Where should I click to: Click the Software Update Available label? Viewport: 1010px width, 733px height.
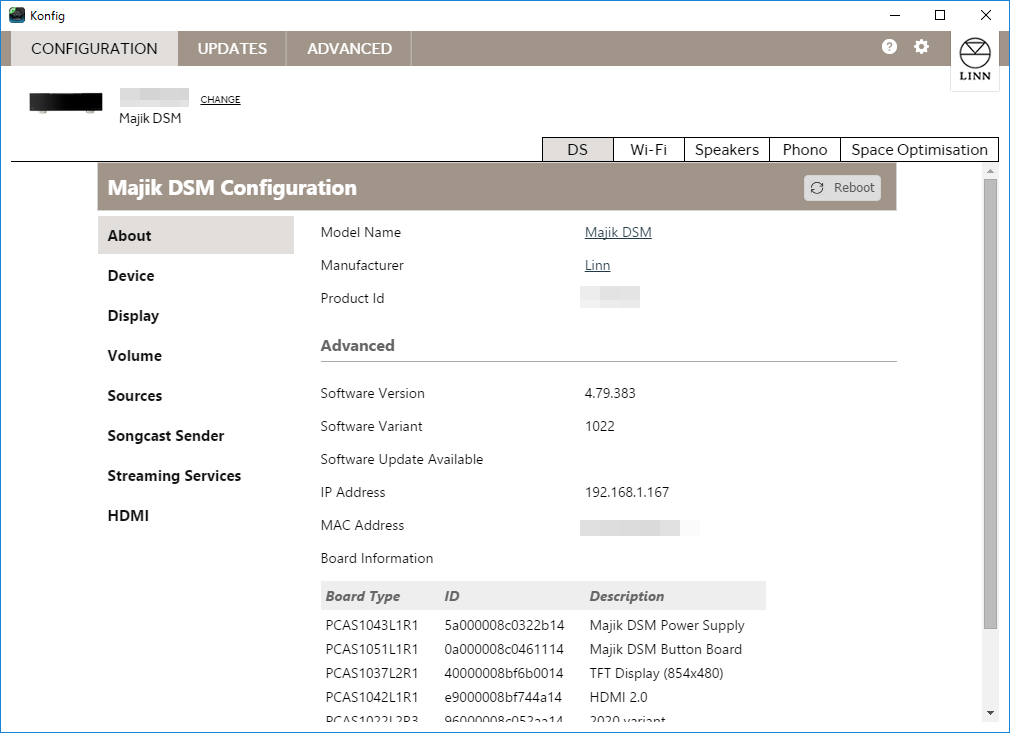(402, 459)
